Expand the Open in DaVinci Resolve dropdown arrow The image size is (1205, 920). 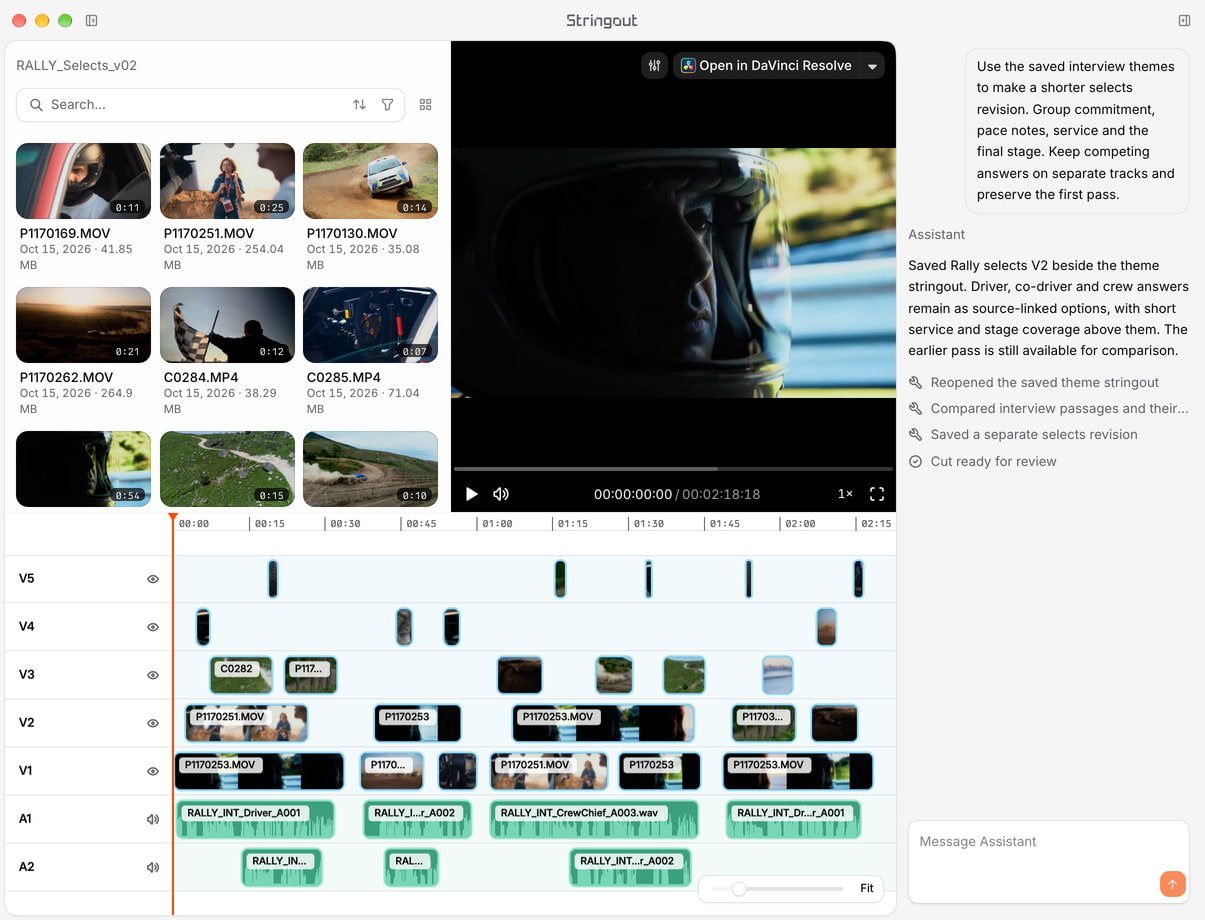(x=872, y=66)
